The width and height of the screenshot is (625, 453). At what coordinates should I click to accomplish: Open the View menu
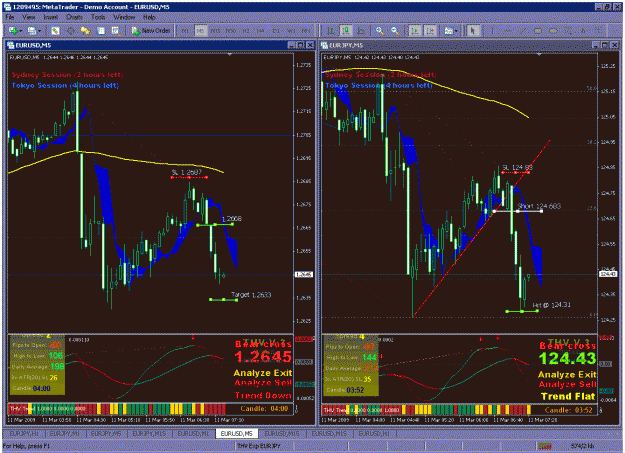pyautogui.click(x=29, y=17)
